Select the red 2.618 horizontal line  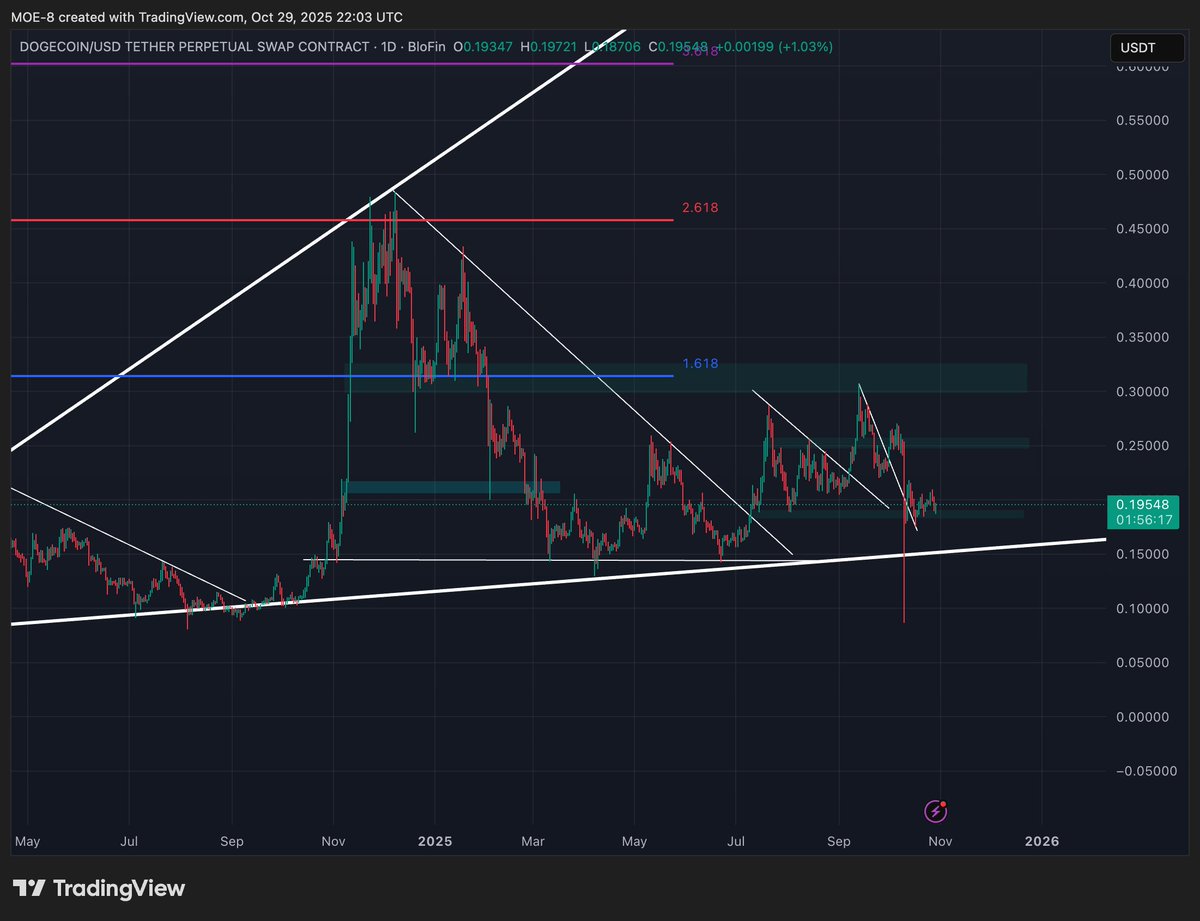[x=340, y=220]
